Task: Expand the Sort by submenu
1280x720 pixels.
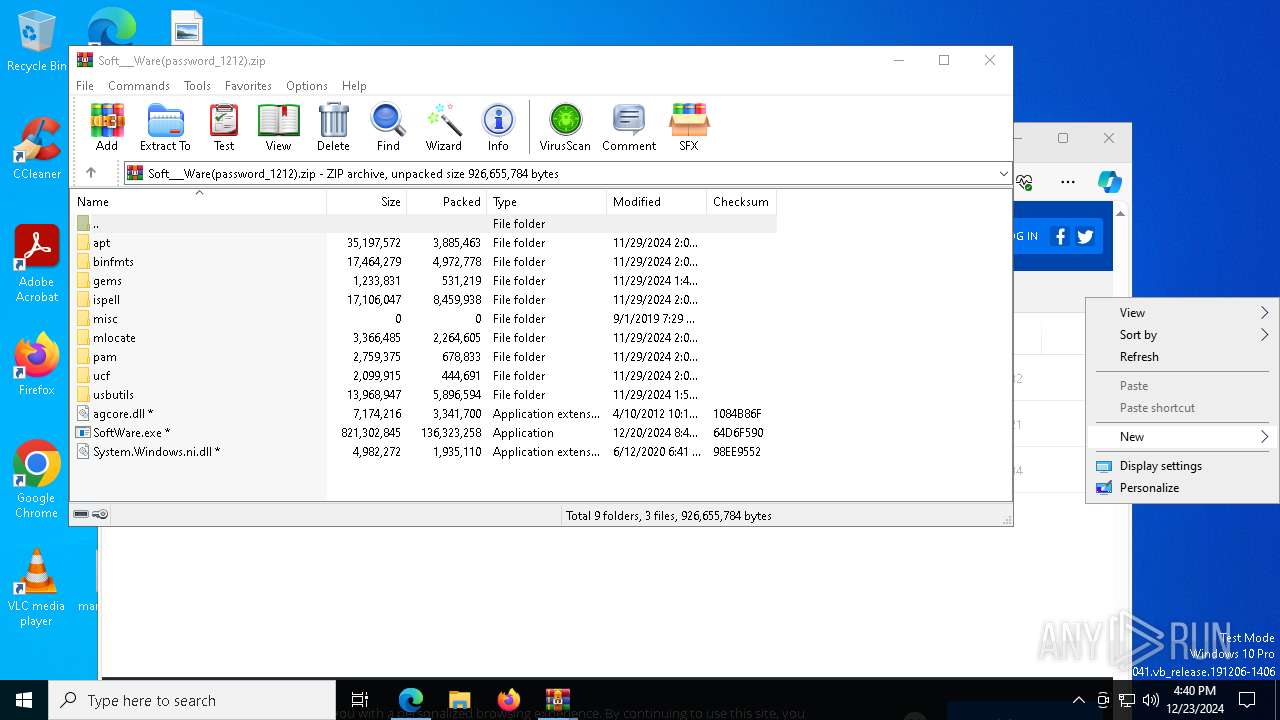Action: (1181, 335)
